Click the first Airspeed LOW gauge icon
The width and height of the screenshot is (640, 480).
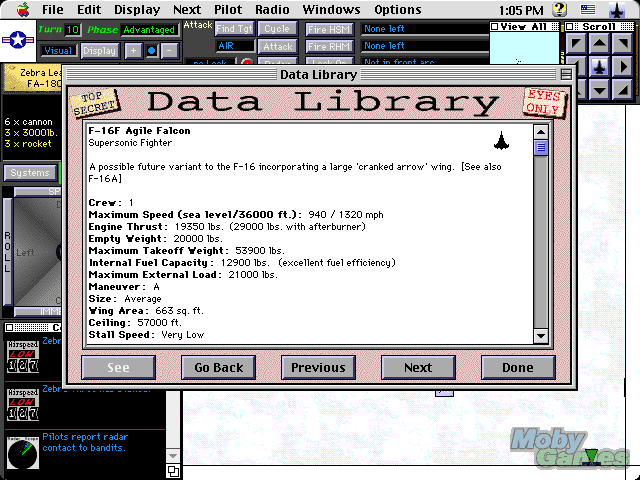(23, 356)
